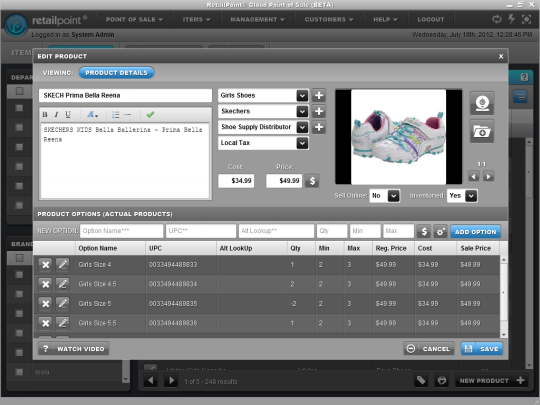This screenshot has height=405, width=540.
Task: Add a new department with plus next to Girls Shoes
Action: pos(319,95)
